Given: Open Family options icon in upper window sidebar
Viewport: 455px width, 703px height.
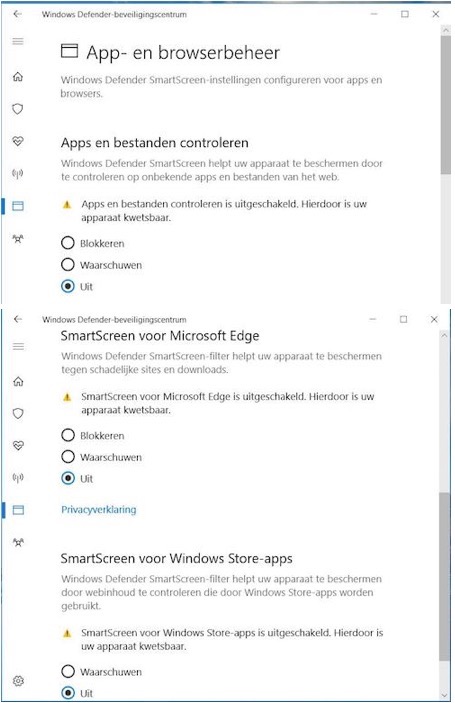Looking at the screenshot, I should (18, 239).
